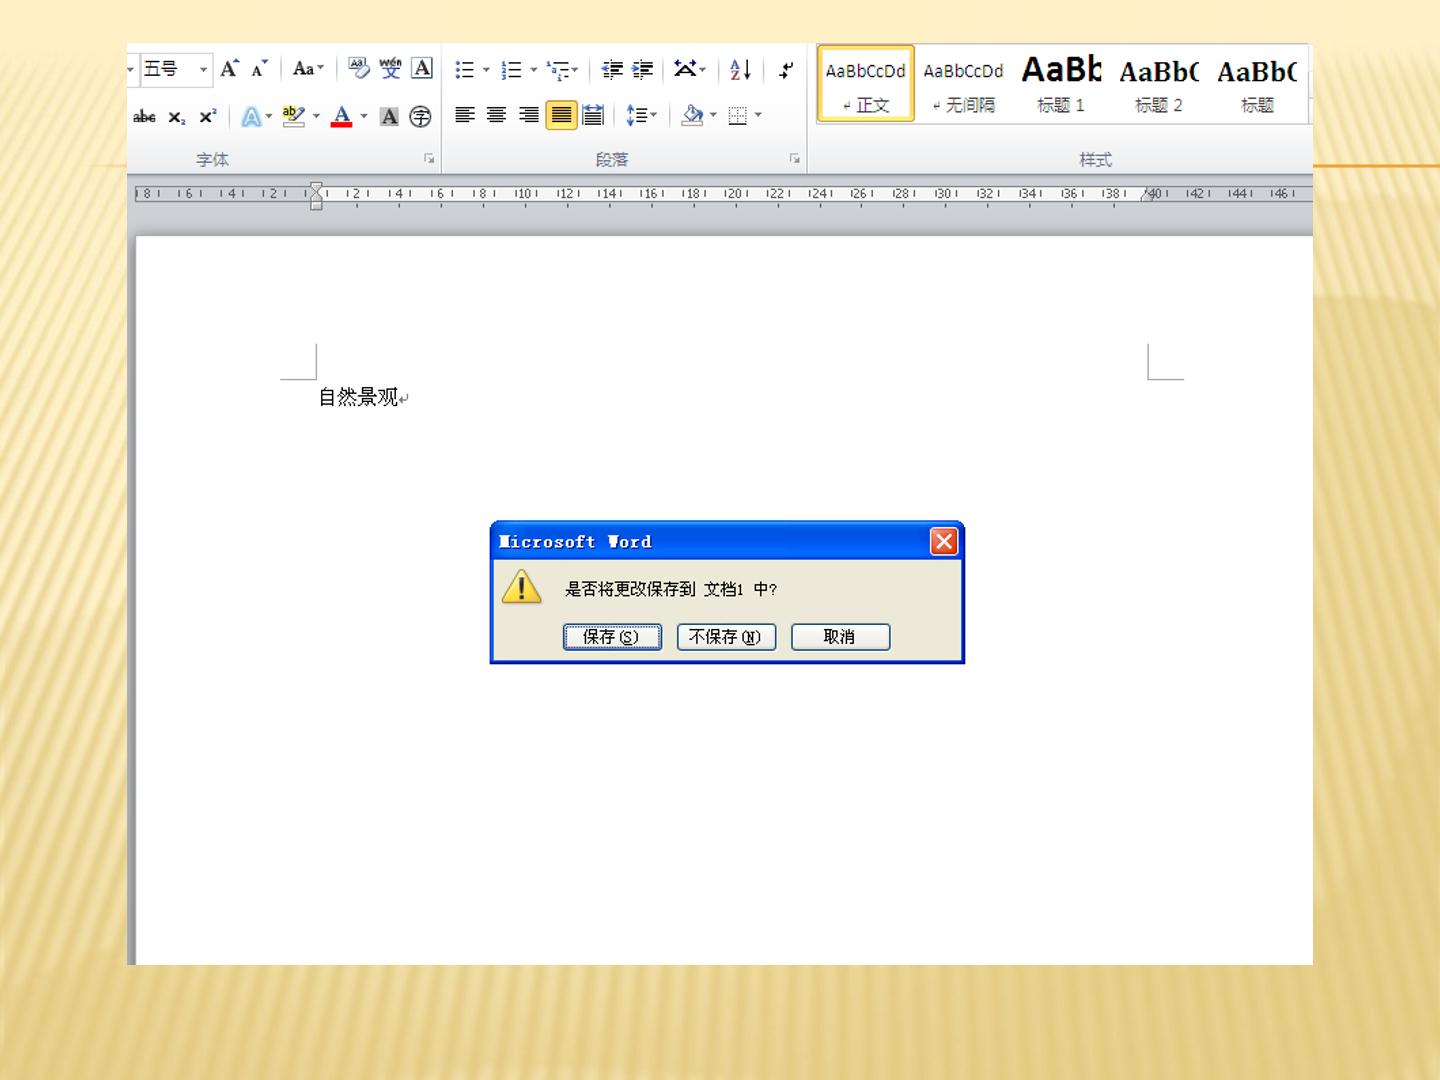The width and height of the screenshot is (1440, 1080).
Task: Toggle character shading A button
Action: point(390,117)
